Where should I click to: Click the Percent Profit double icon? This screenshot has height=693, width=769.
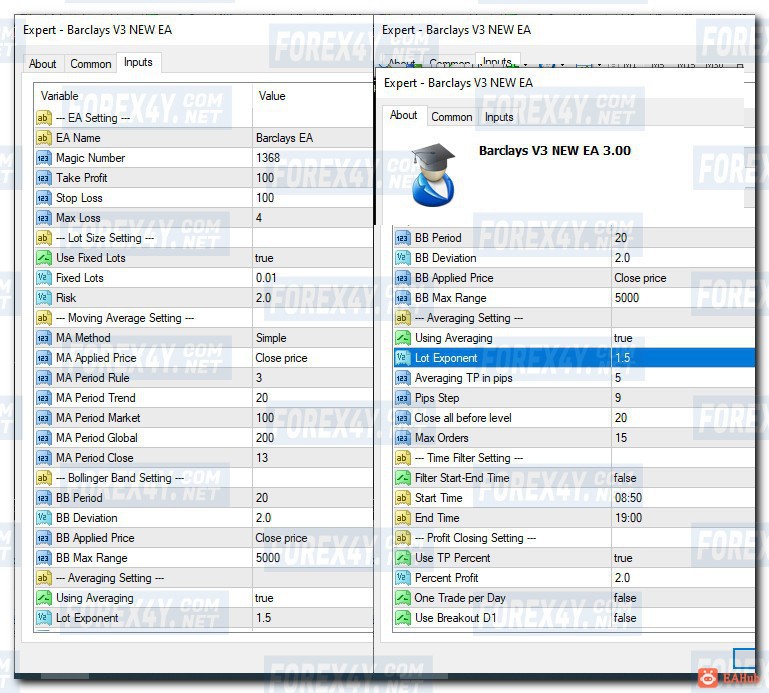click(402, 578)
